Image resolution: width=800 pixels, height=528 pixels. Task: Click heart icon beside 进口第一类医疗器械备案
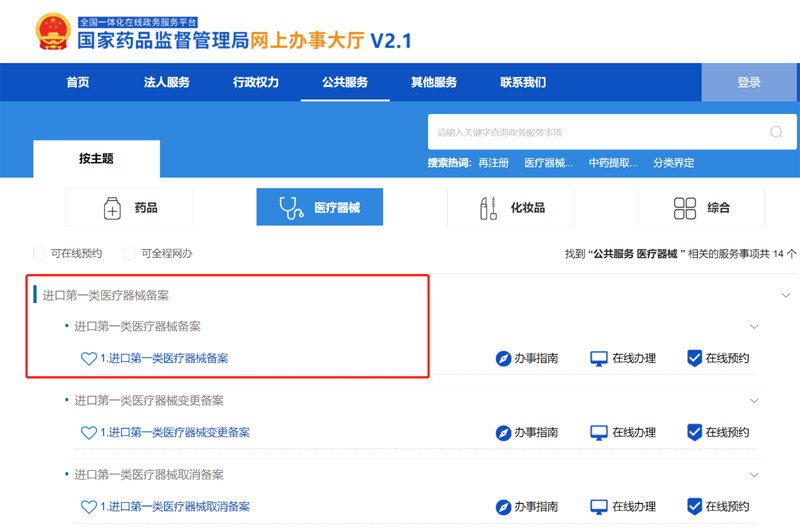pos(89,358)
